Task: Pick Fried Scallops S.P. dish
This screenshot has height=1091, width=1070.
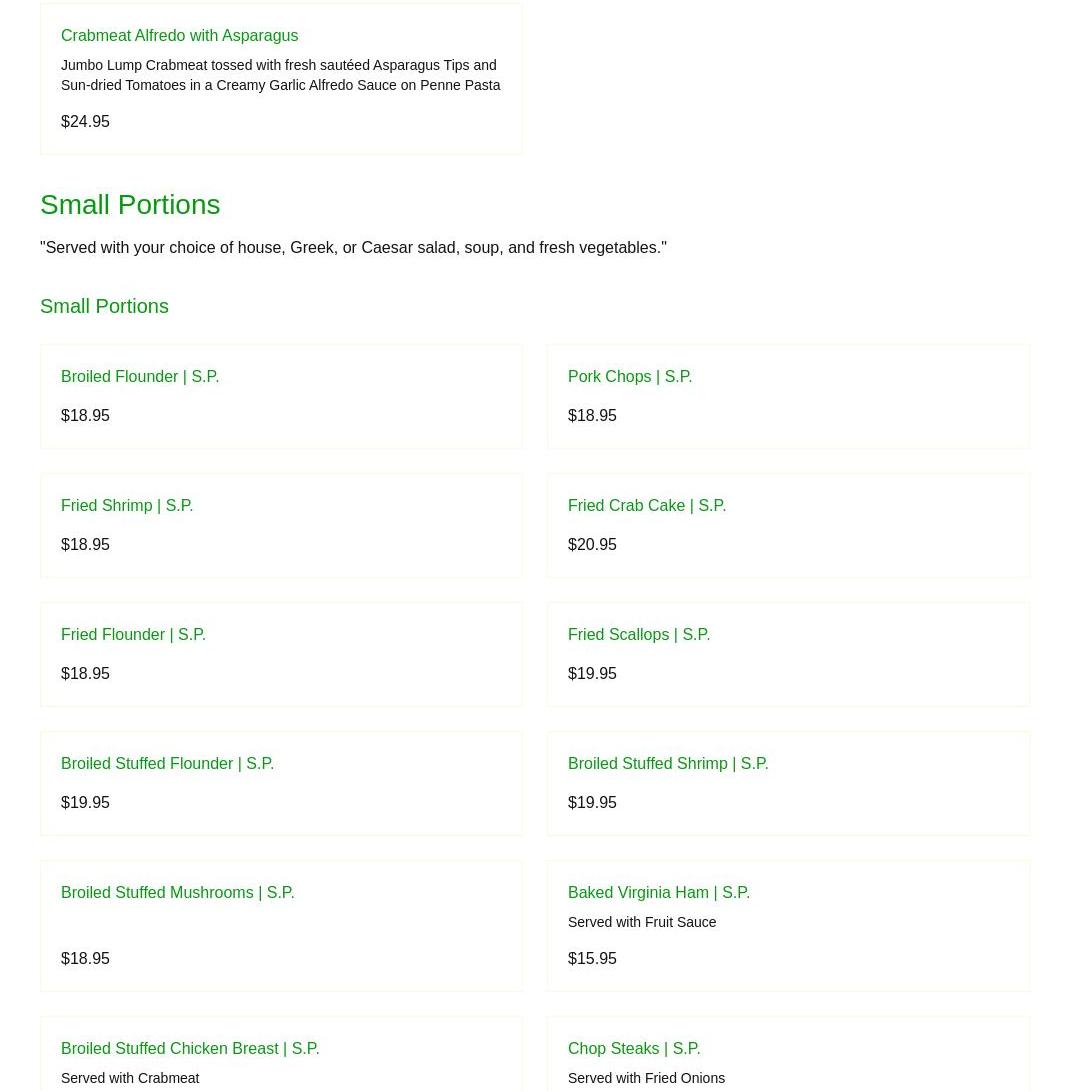Action: point(639,635)
